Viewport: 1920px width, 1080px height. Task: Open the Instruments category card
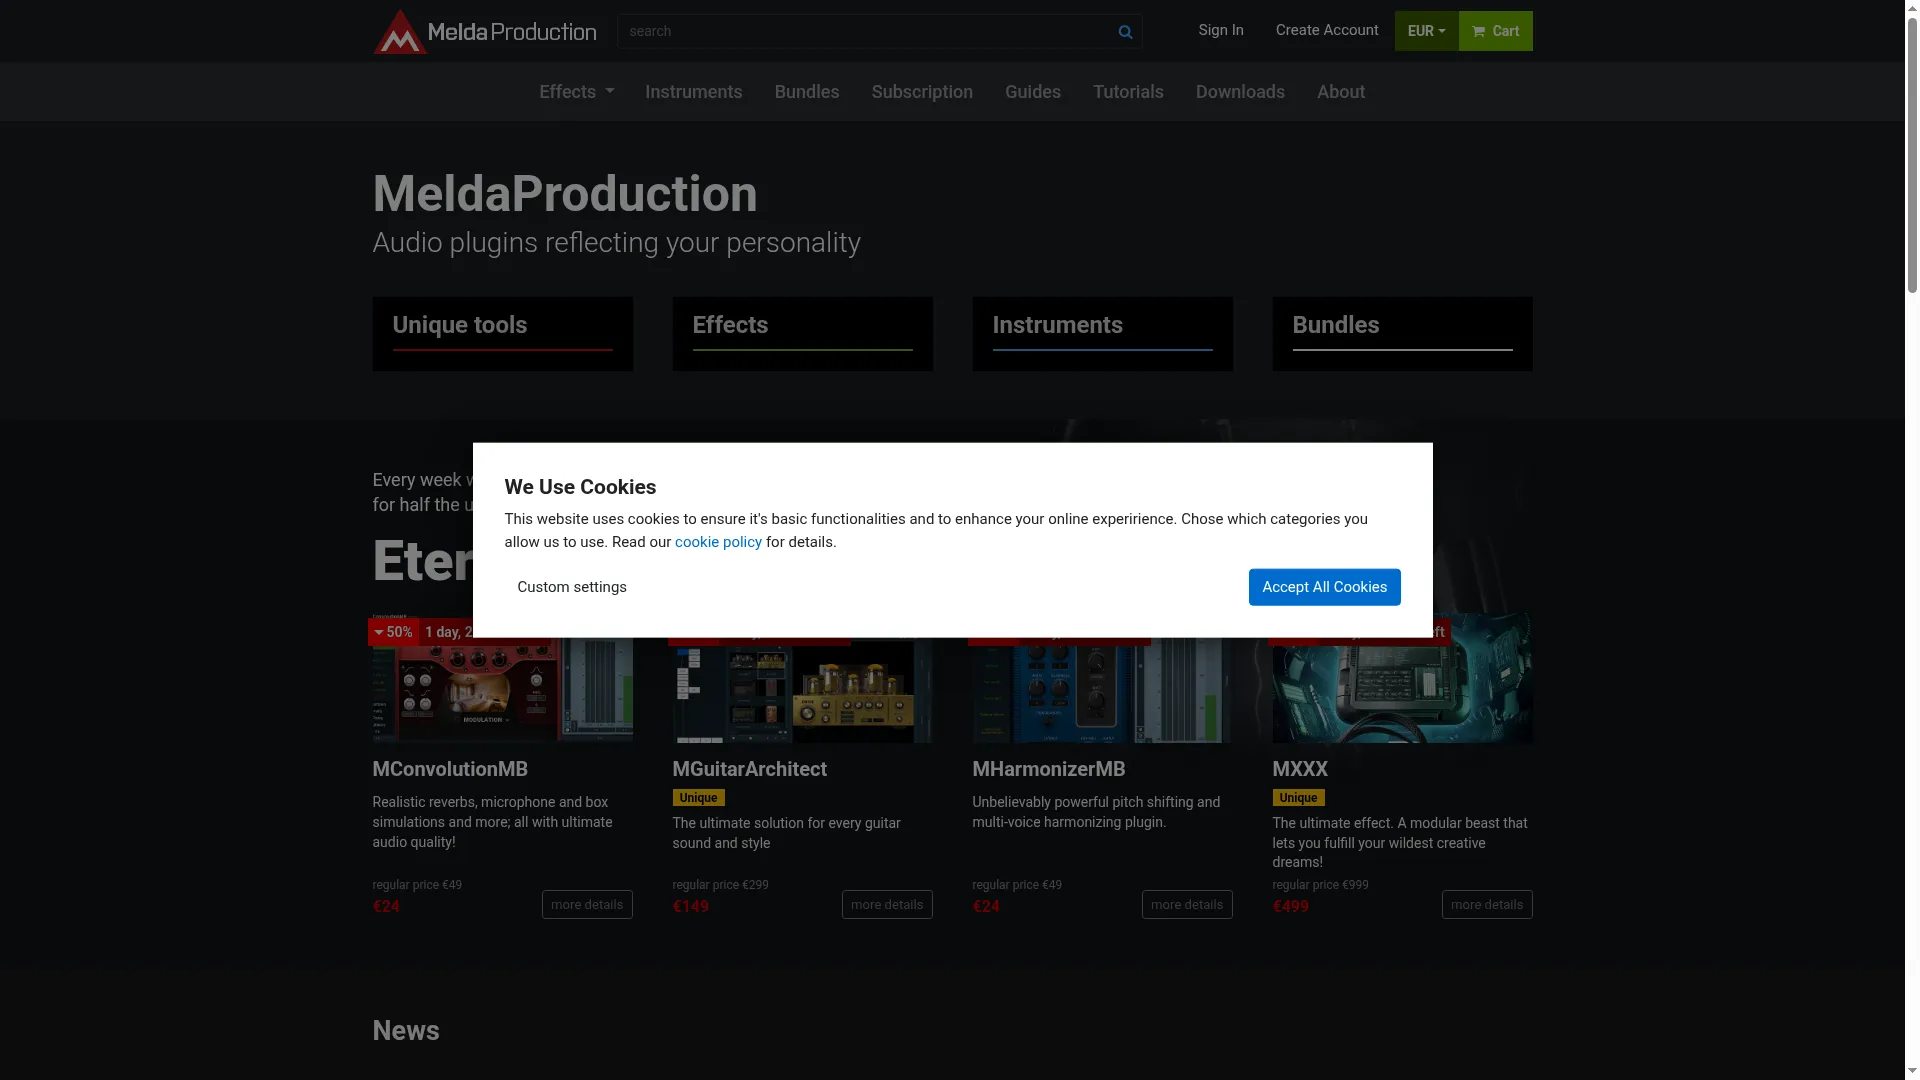[x=1102, y=334]
